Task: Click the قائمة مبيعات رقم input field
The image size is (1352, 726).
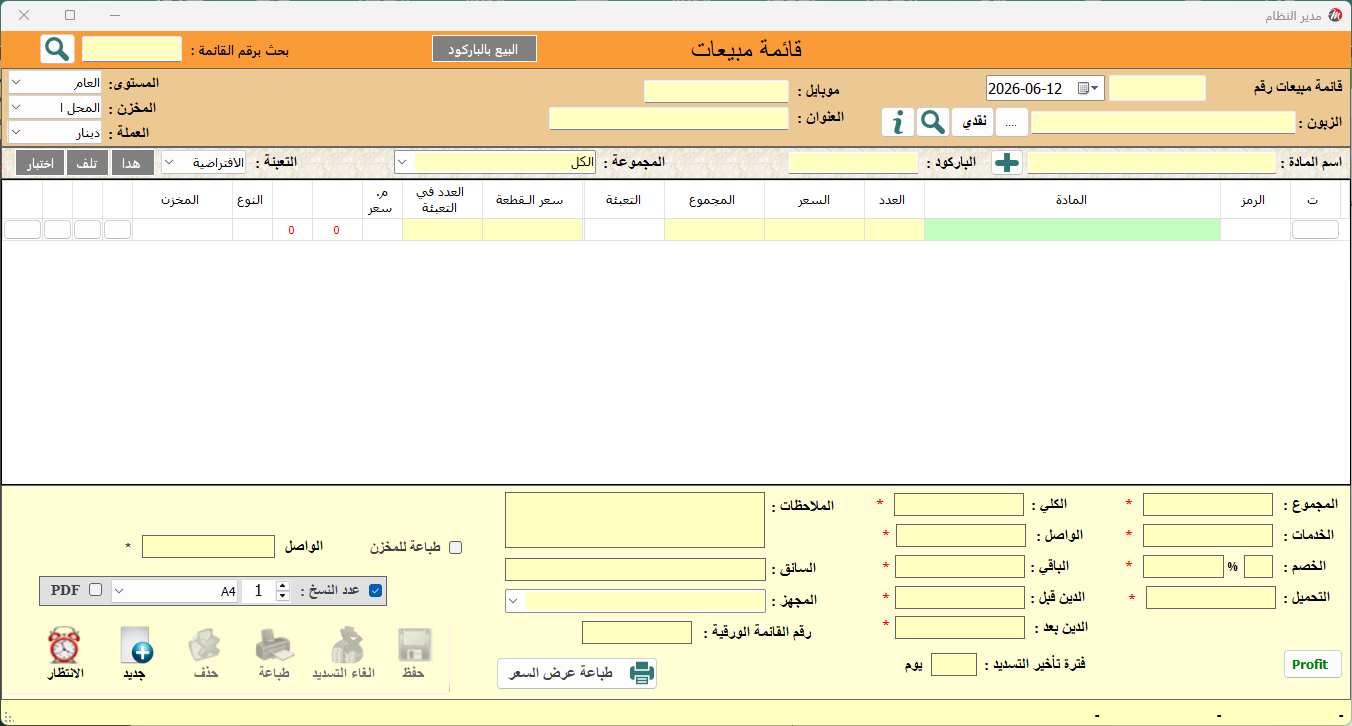Action: (1157, 88)
